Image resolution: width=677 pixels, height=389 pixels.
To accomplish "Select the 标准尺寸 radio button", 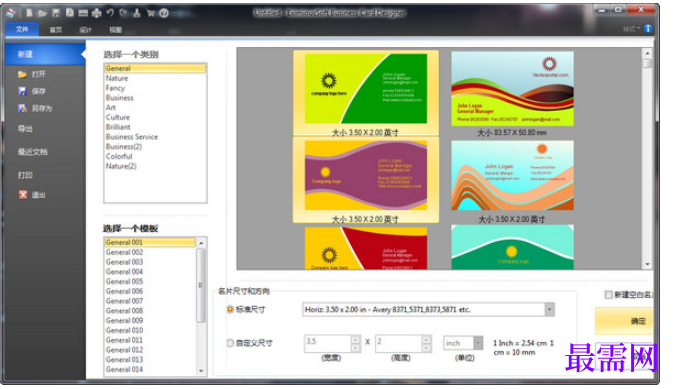I will [x=230, y=309].
